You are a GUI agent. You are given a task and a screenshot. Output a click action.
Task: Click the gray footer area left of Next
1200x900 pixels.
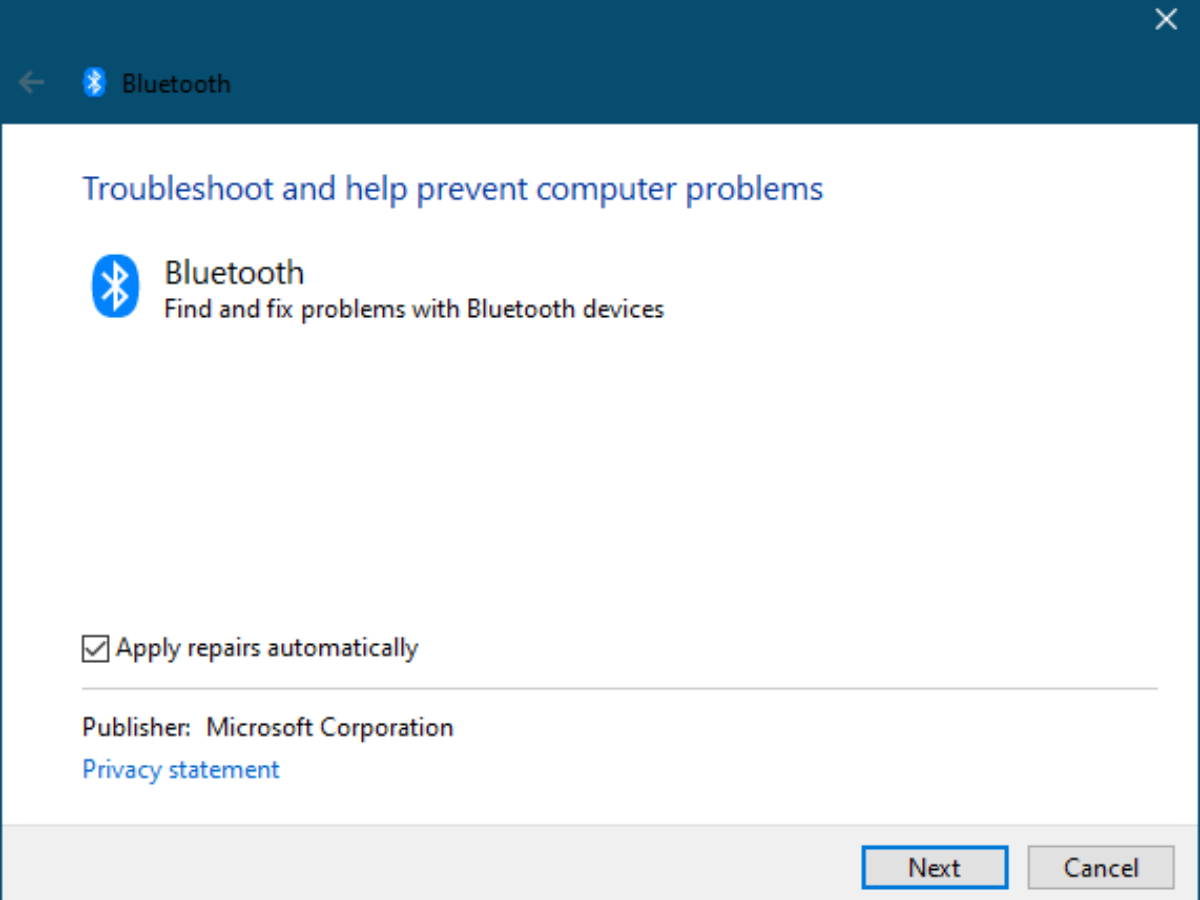(430, 865)
